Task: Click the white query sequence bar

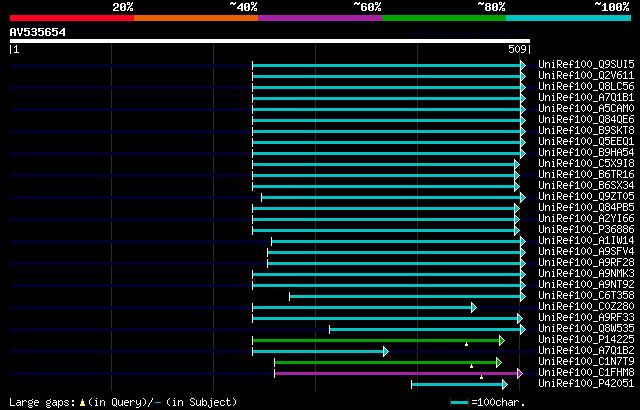Action: coord(270,41)
